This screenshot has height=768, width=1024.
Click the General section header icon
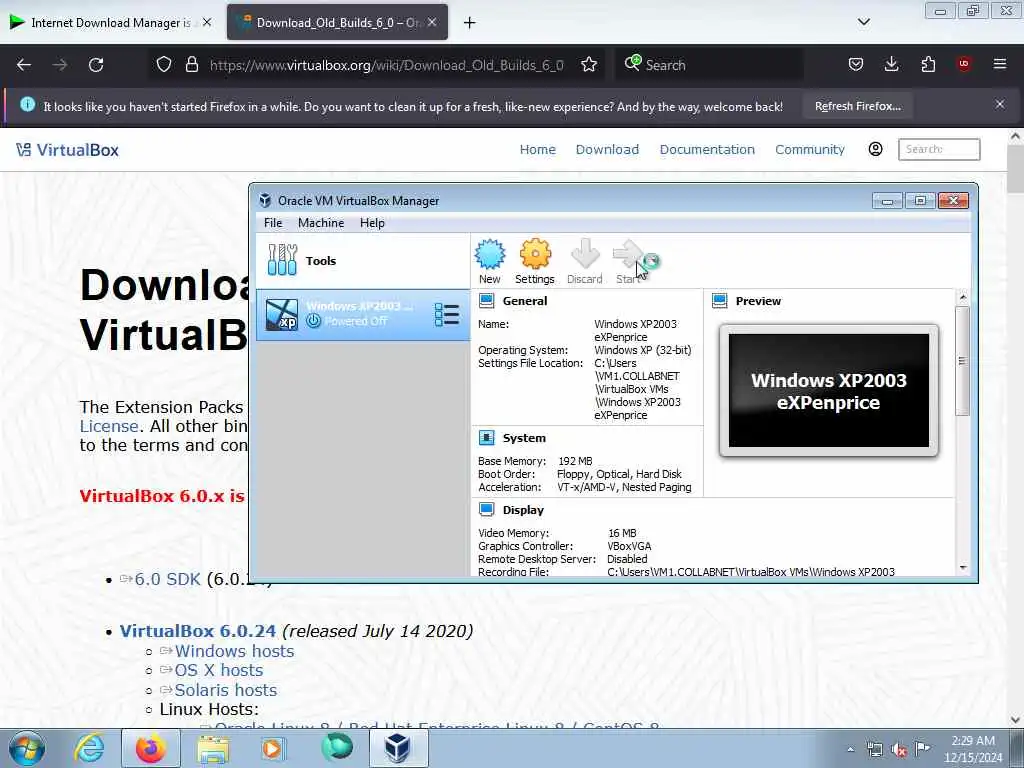[487, 300]
